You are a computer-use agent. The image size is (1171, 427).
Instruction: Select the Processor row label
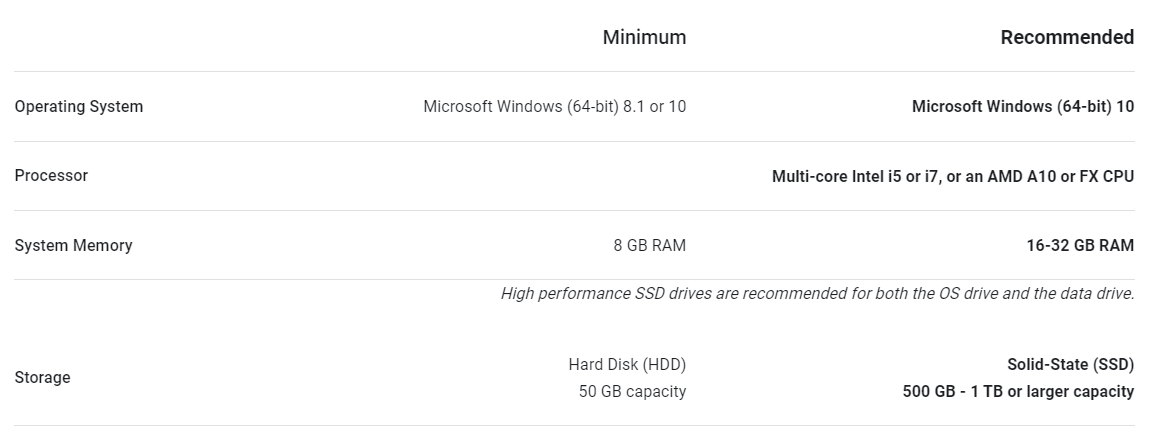(x=51, y=175)
